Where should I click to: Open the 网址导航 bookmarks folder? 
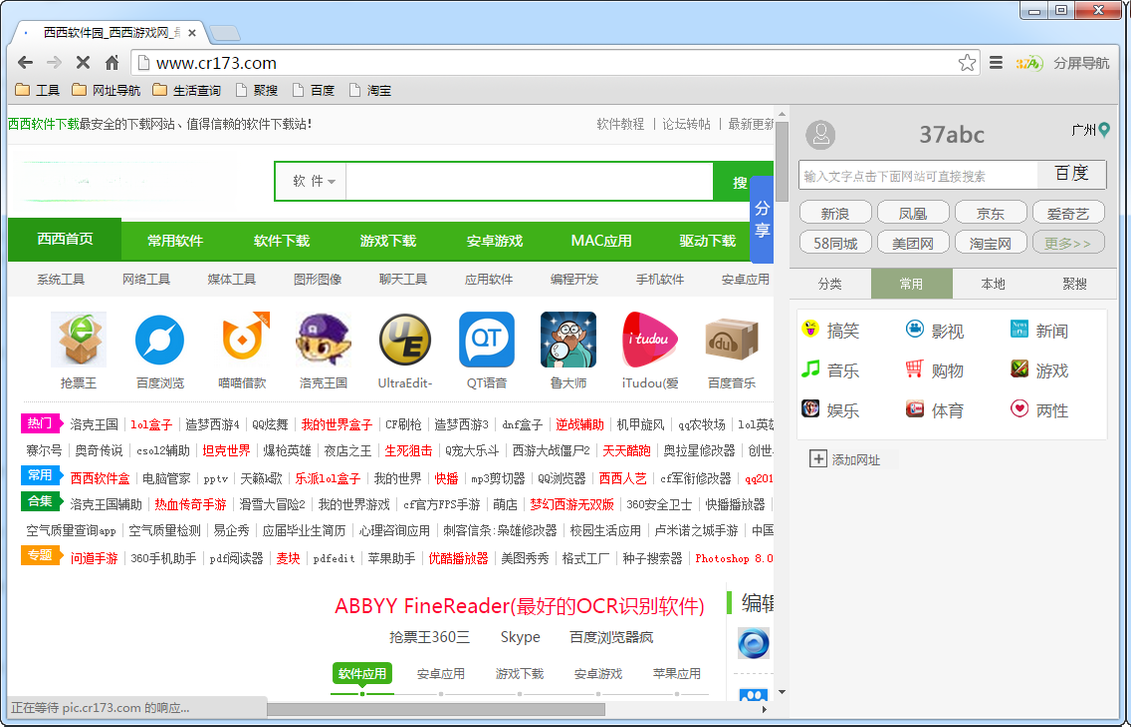pyautogui.click(x=105, y=90)
